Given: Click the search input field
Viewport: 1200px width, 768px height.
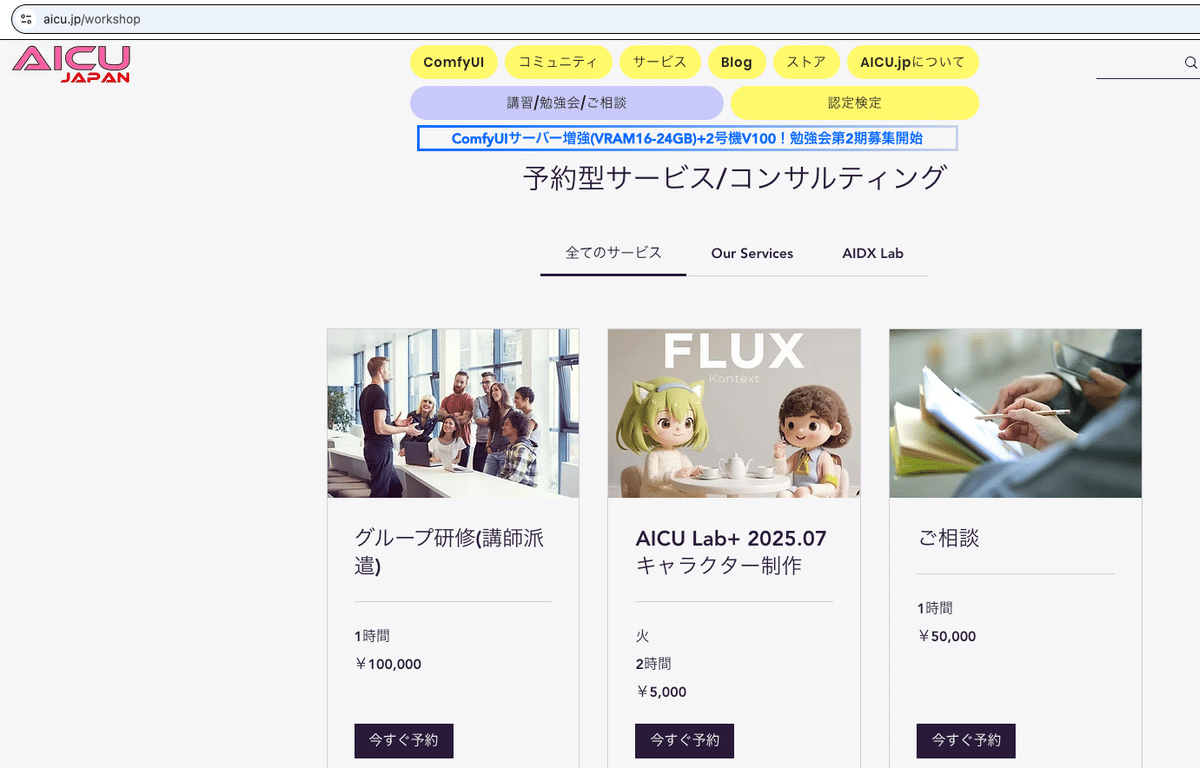Looking at the screenshot, I should (1140, 62).
